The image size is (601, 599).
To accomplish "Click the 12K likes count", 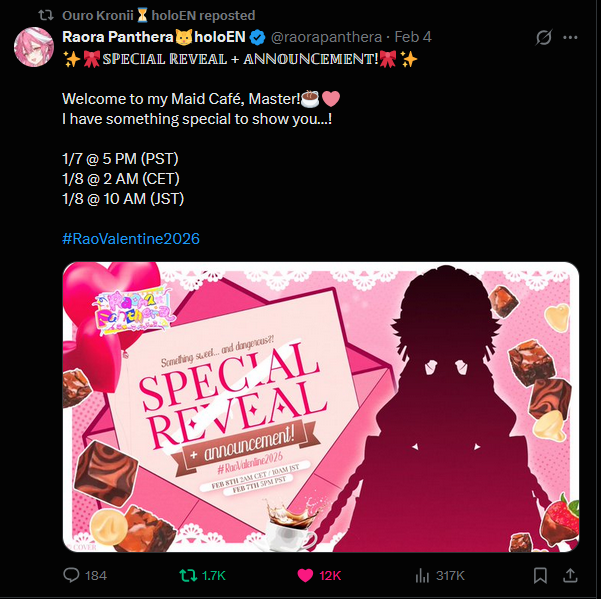I will [x=330, y=576].
